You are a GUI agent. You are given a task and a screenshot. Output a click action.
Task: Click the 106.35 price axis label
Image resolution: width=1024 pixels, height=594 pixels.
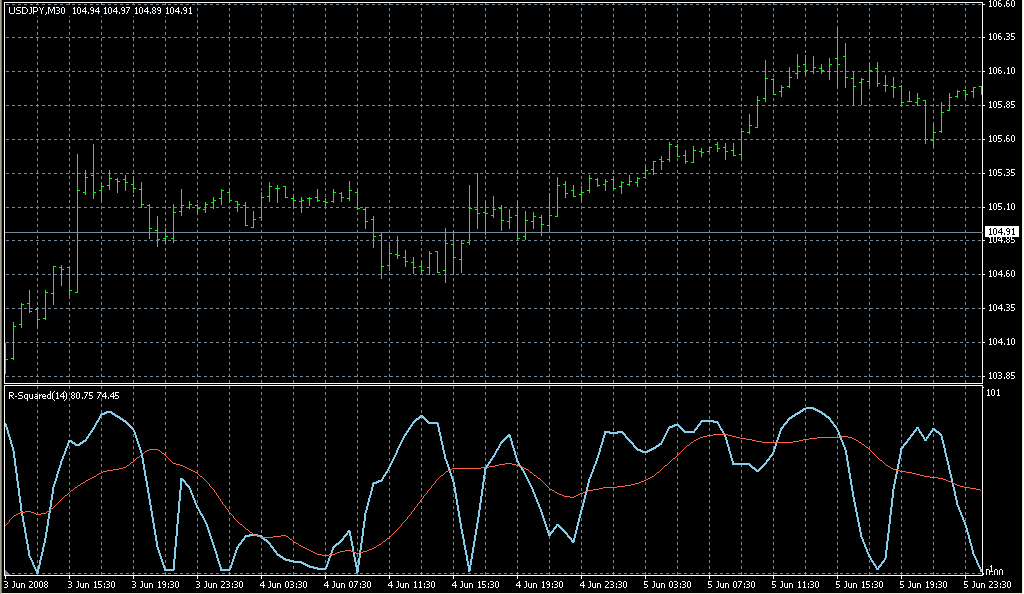pyautogui.click(x=1001, y=37)
